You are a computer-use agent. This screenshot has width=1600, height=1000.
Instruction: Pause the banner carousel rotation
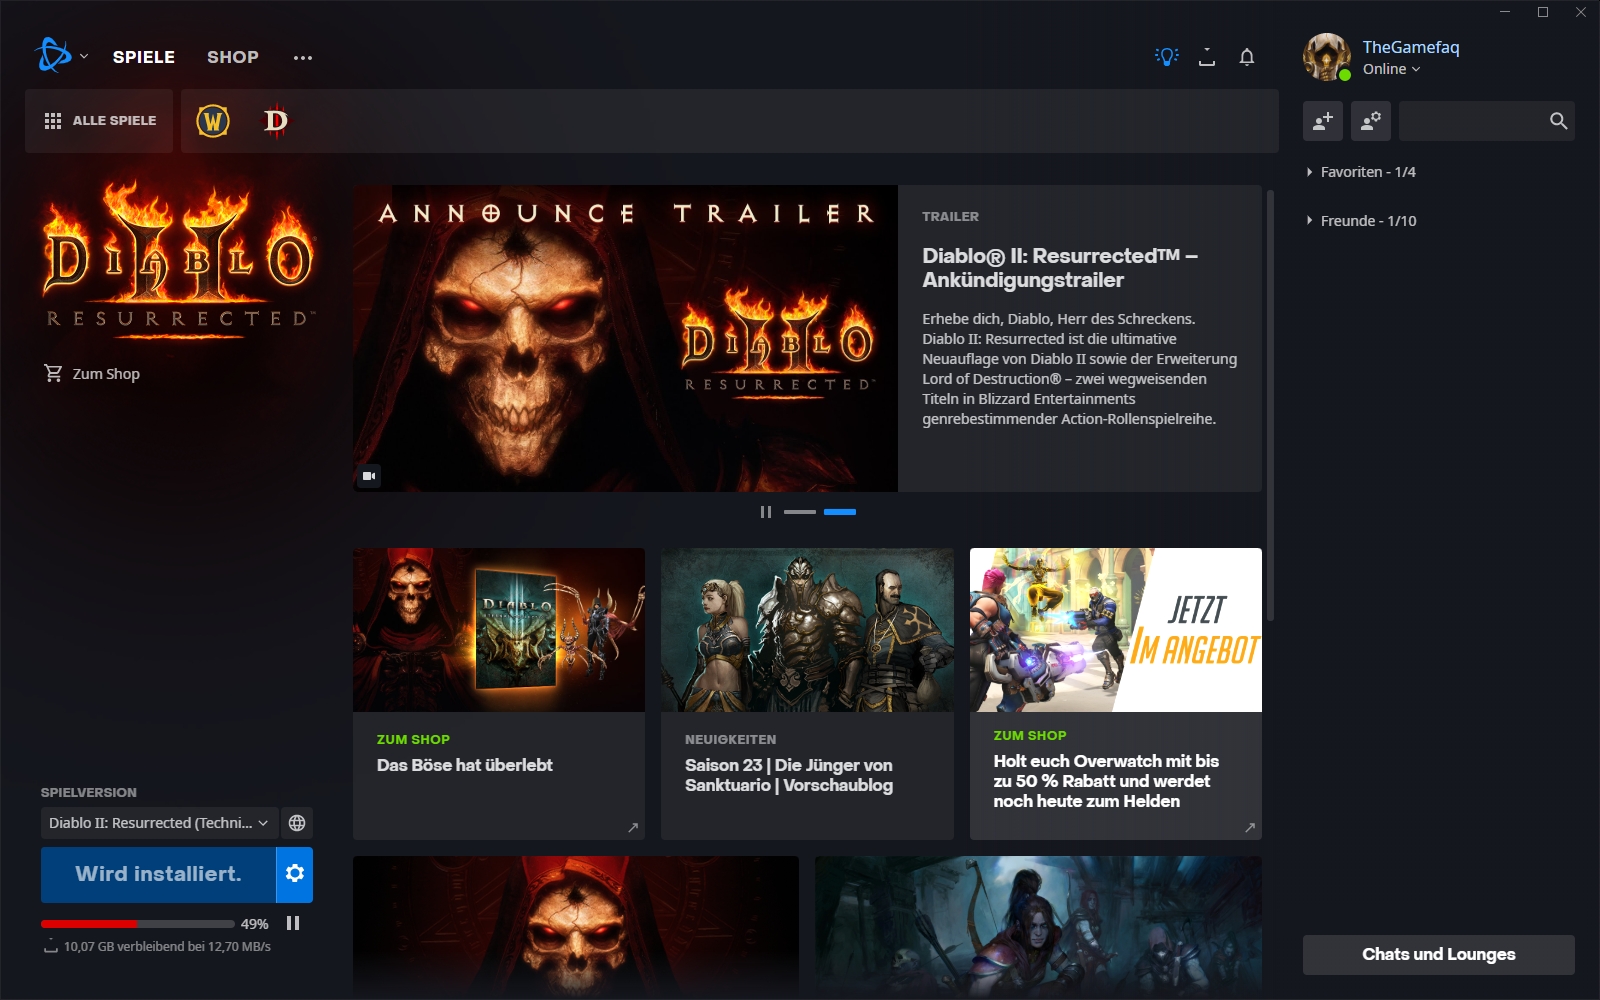(x=766, y=512)
